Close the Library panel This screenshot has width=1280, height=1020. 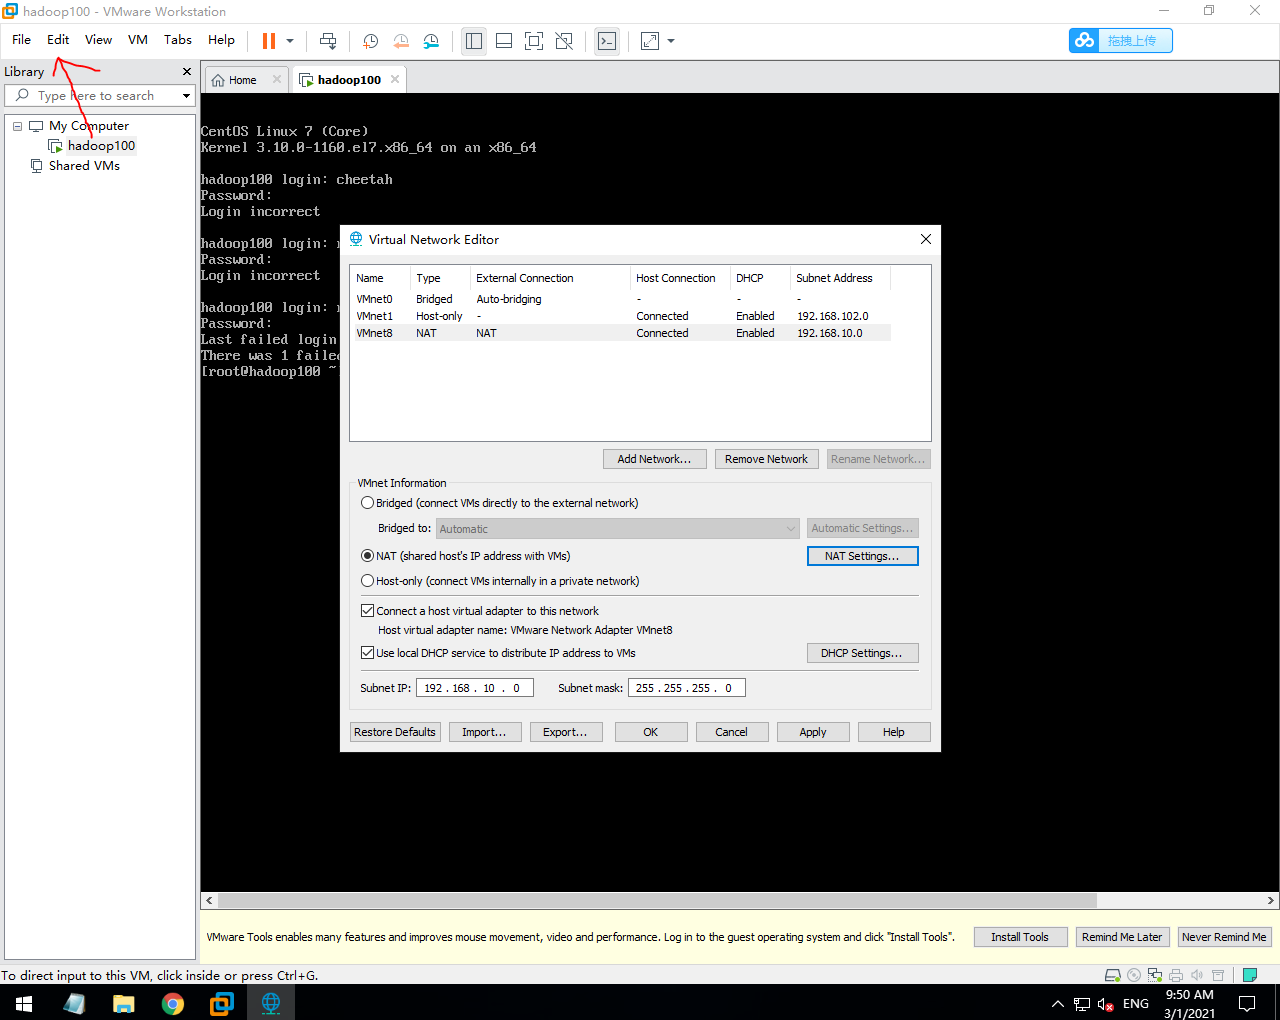click(187, 72)
